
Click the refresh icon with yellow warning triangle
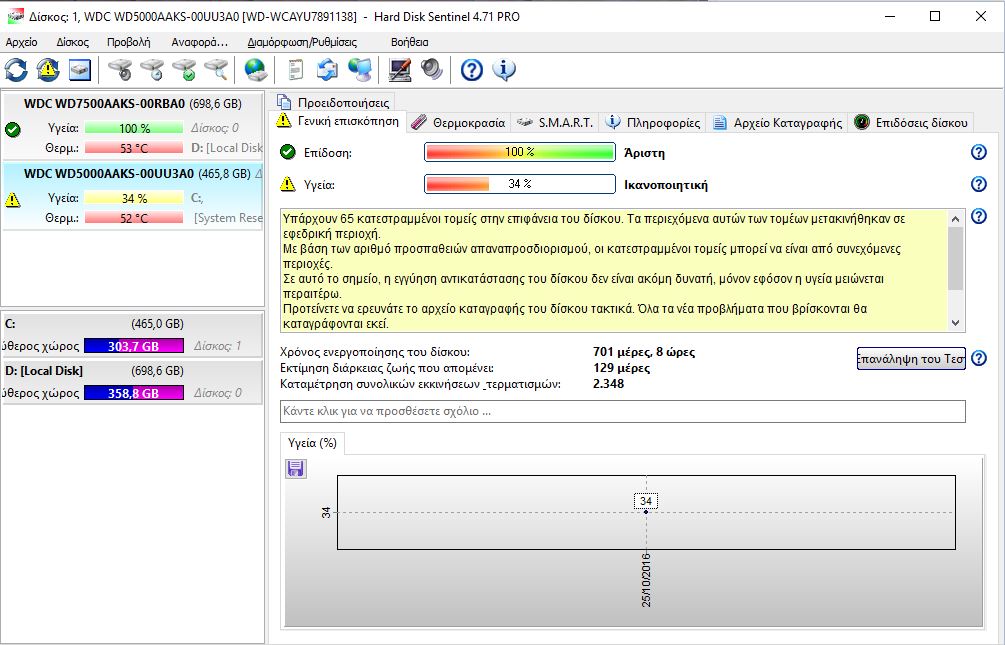47,70
